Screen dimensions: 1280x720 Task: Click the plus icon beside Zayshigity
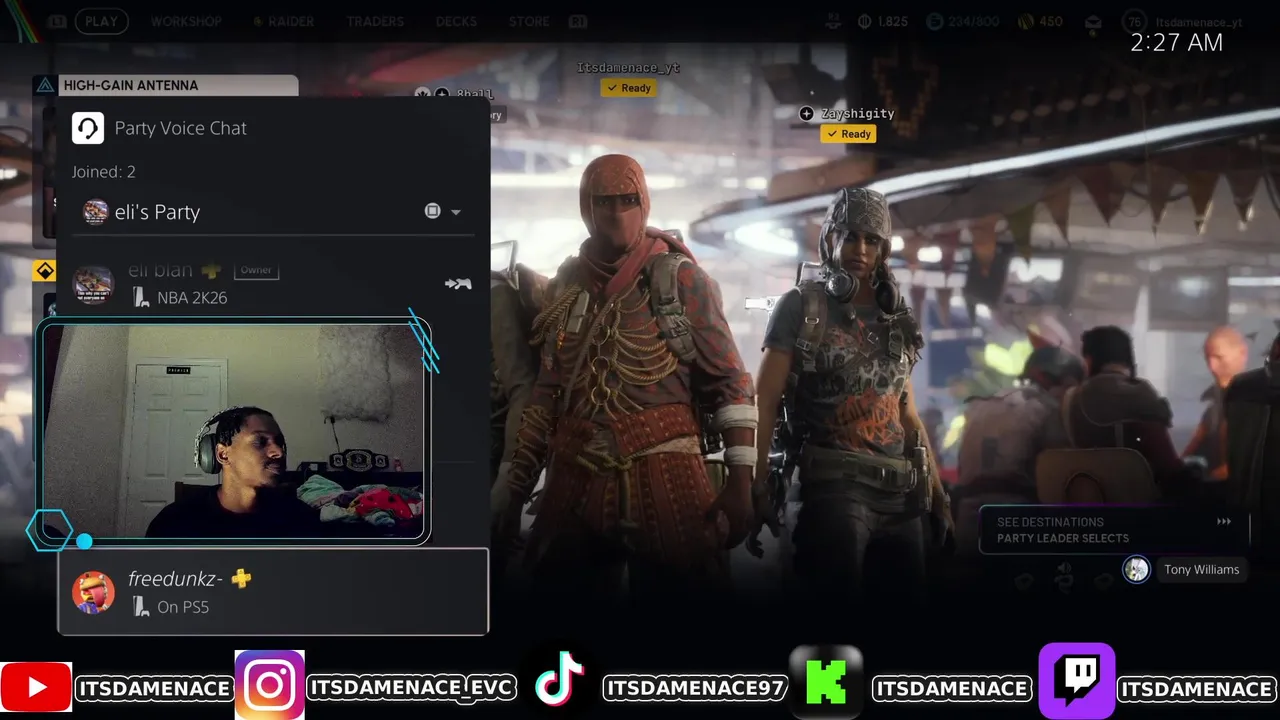point(807,114)
